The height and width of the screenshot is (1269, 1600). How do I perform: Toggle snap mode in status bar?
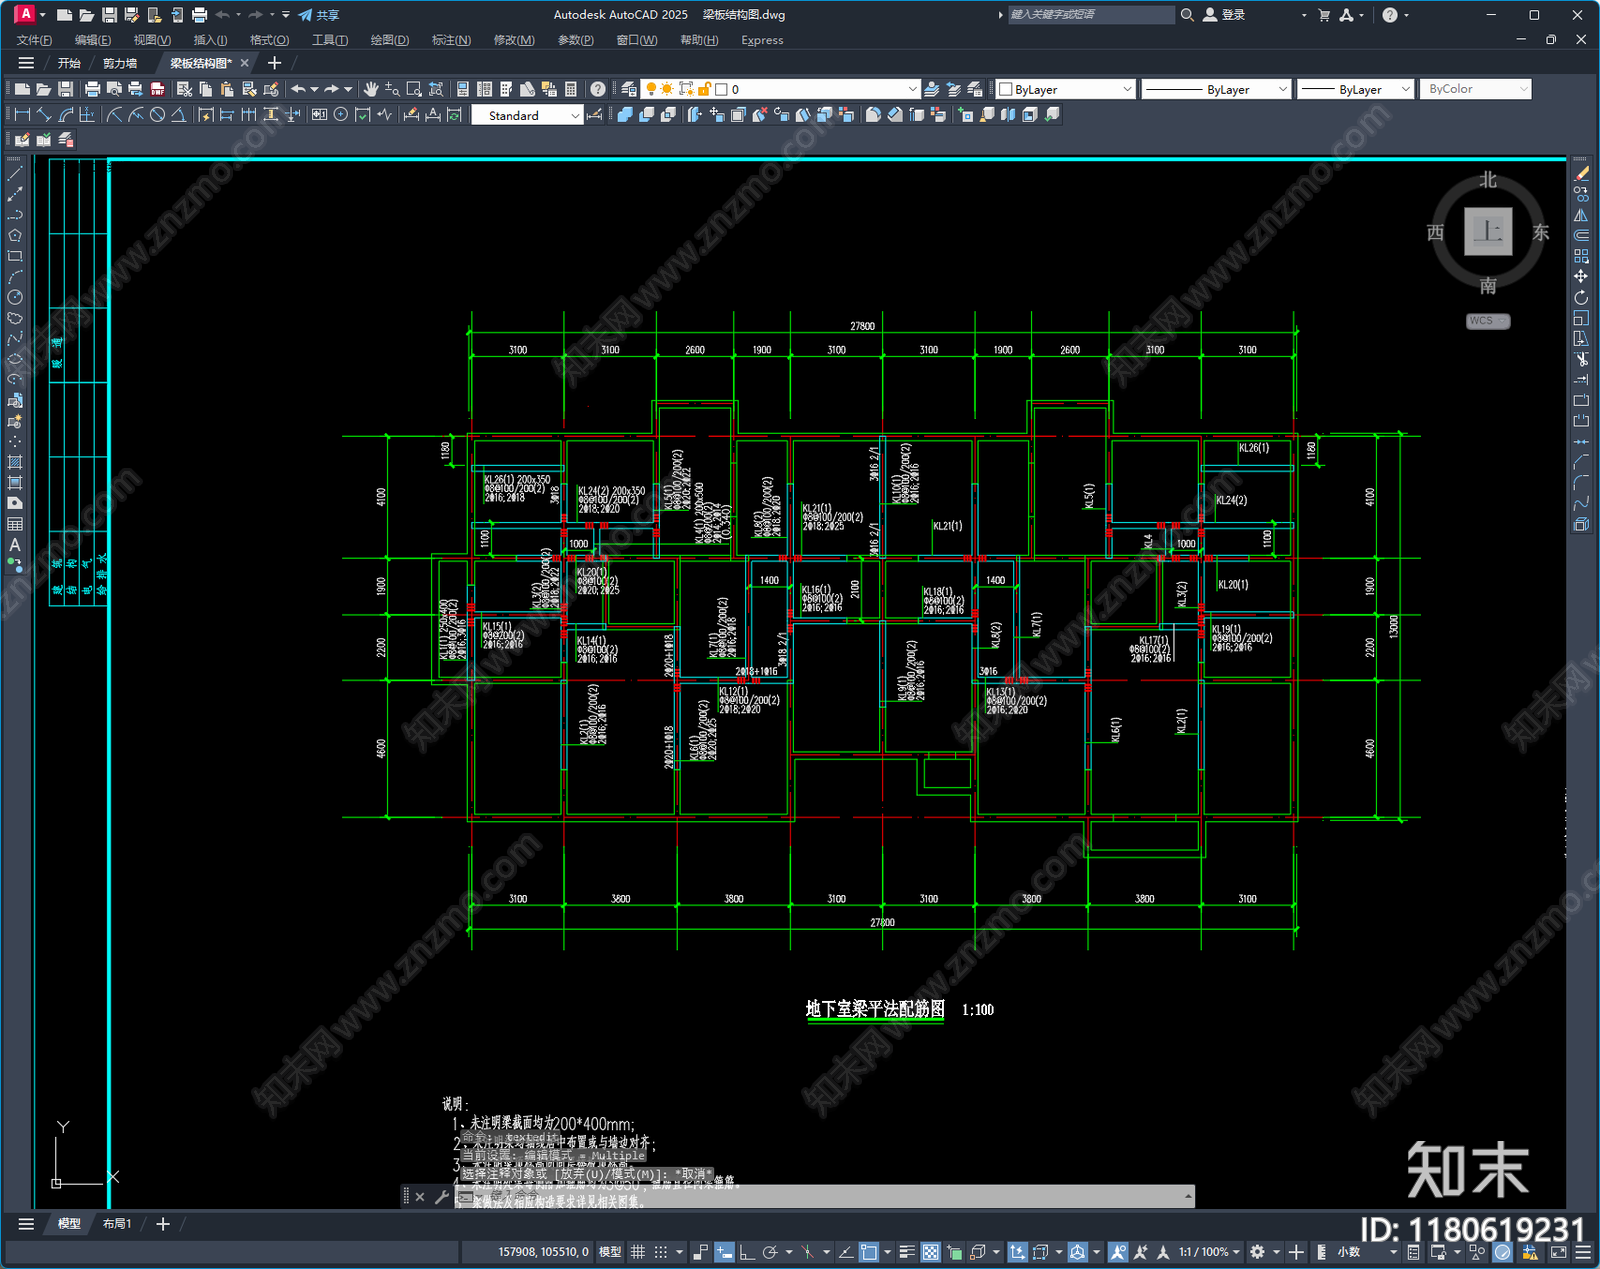pyautogui.click(x=660, y=1252)
